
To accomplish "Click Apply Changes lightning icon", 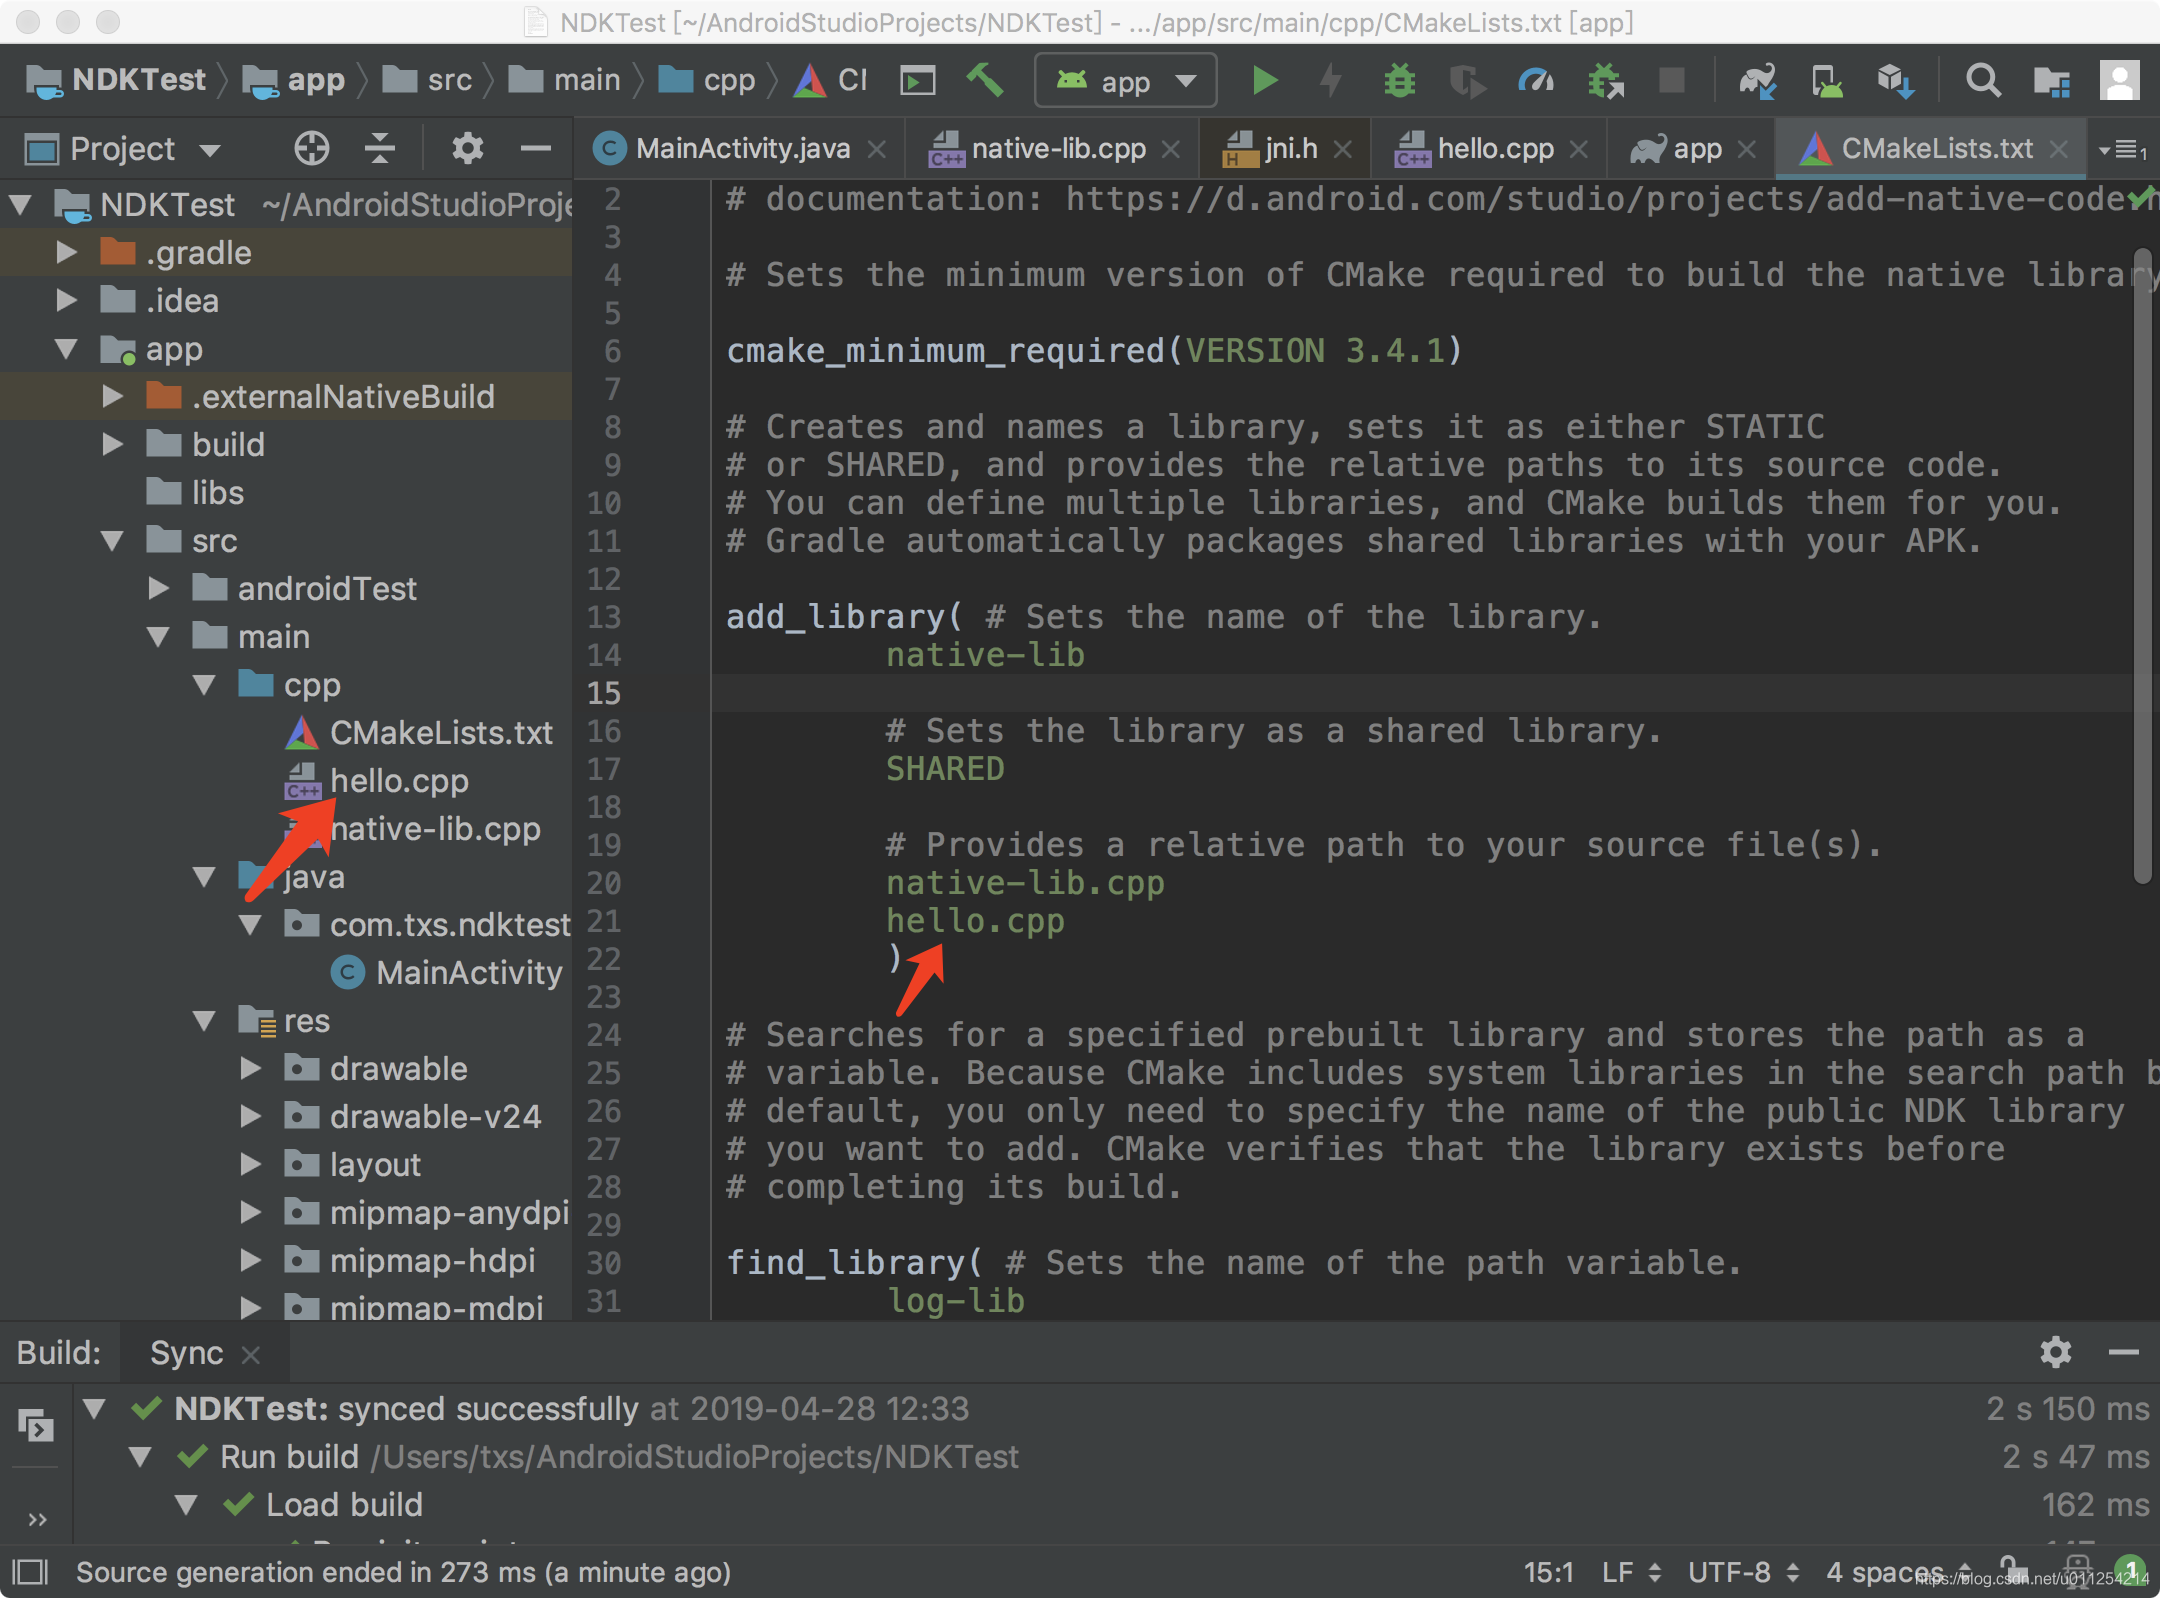I will point(1331,80).
